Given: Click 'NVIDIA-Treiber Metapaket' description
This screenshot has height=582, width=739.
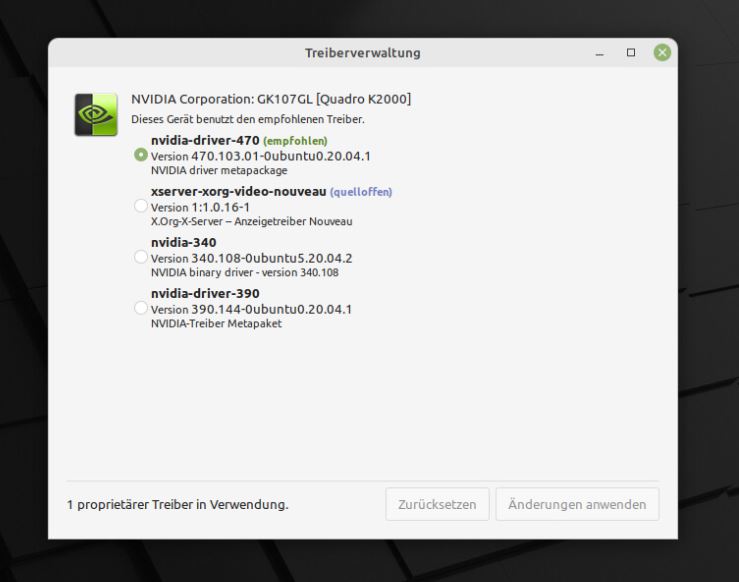Looking at the screenshot, I should pos(216,323).
